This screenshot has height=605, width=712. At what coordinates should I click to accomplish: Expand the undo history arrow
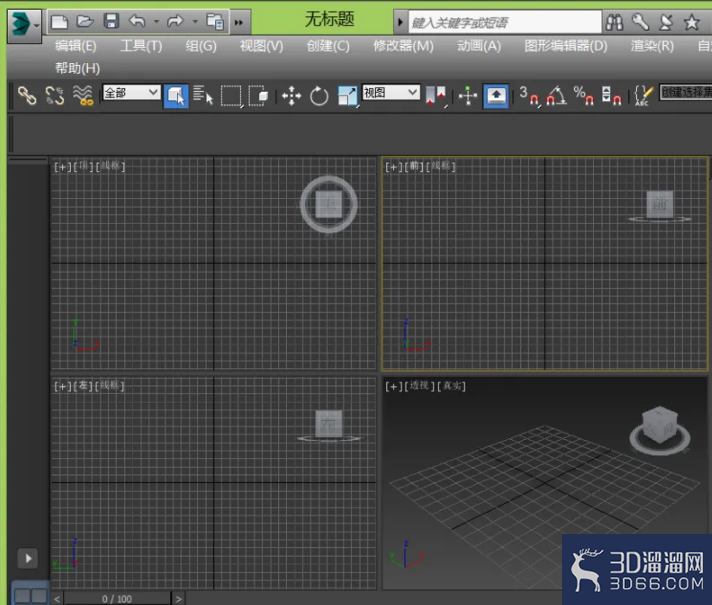click(156, 21)
